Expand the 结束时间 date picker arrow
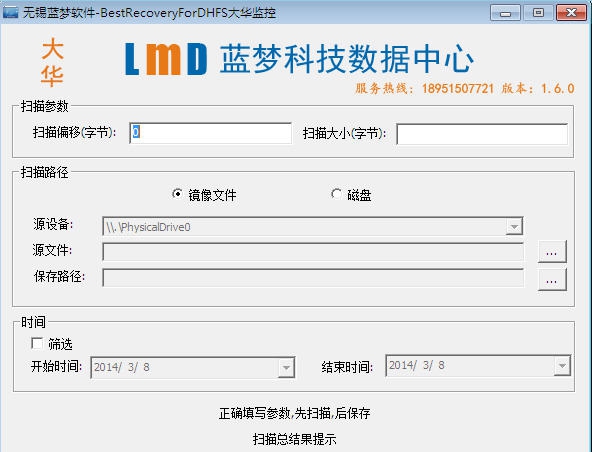Screen dimensions: 592x452 (x=562, y=366)
